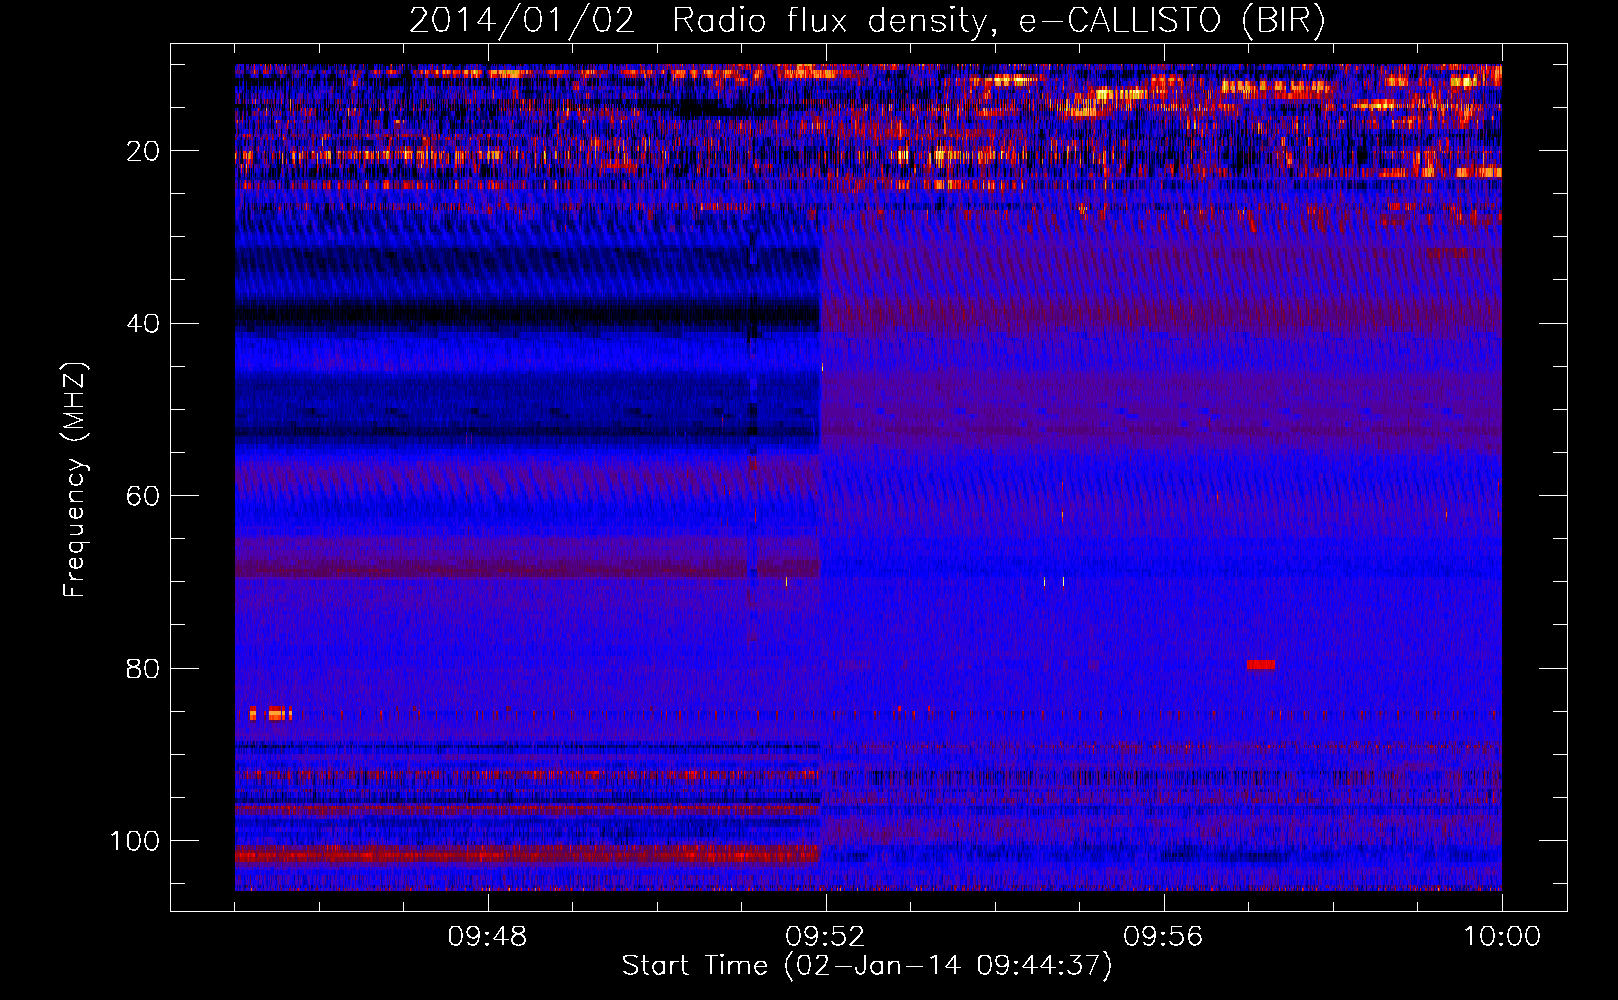Click the orange-yellow burst near 85 MHz at left
The height and width of the screenshot is (1000, 1618).
click(x=270, y=713)
